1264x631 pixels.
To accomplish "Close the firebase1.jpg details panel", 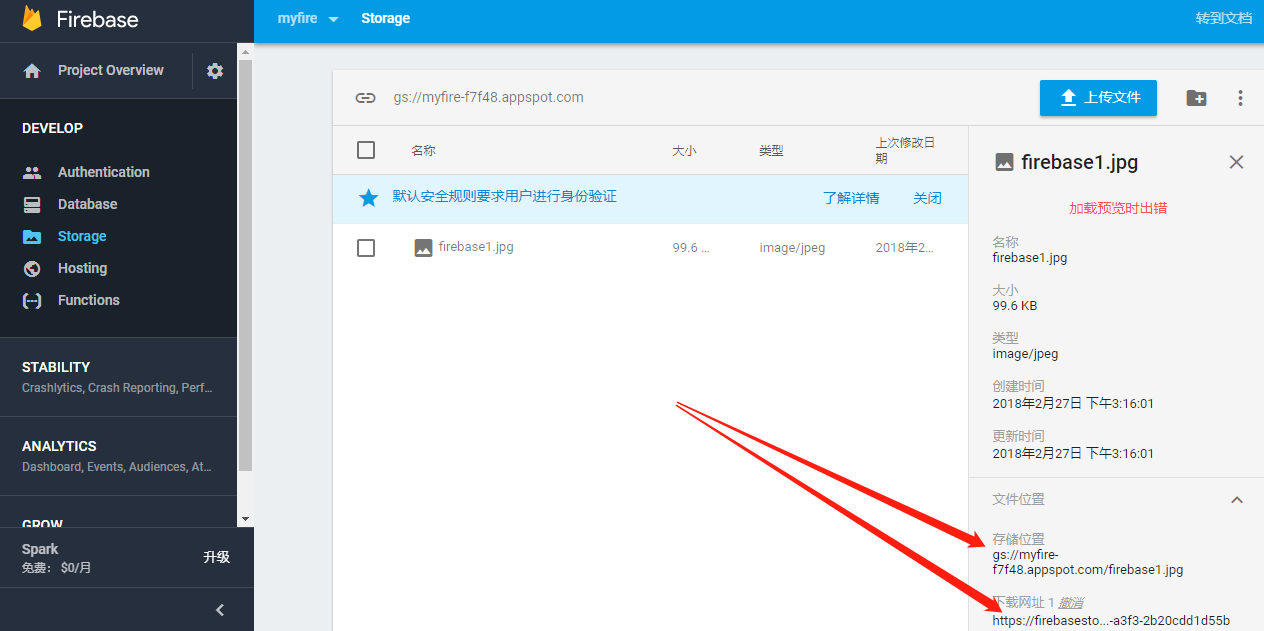I will tap(1237, 162).
